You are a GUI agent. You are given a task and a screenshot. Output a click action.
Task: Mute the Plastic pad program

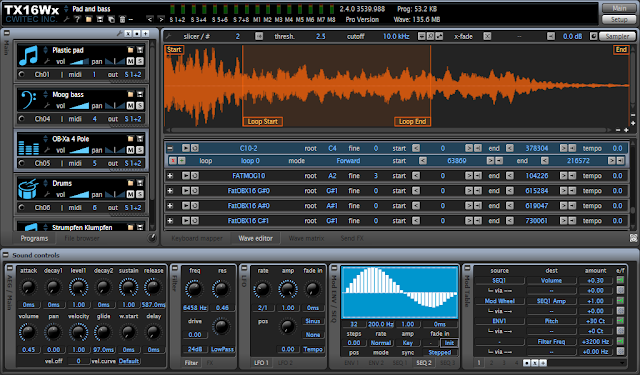130,61
